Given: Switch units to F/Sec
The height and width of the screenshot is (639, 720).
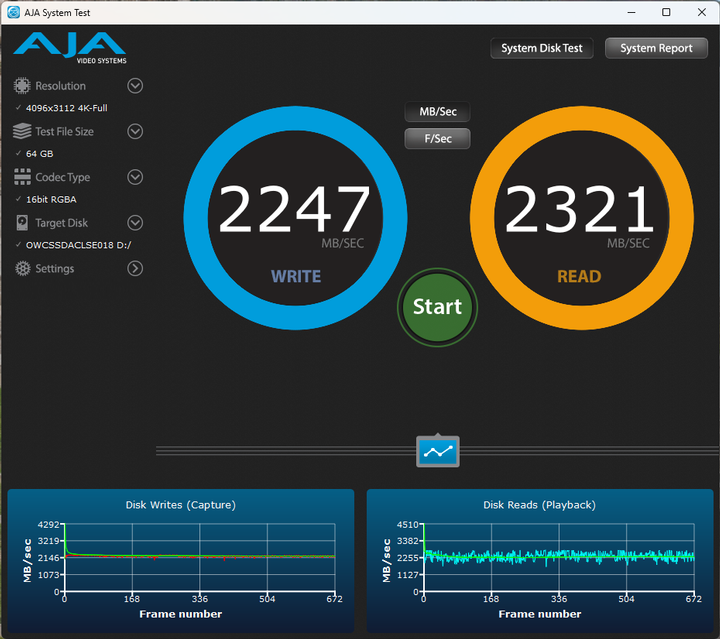Looking at the screenshot, I should (437, 139).
